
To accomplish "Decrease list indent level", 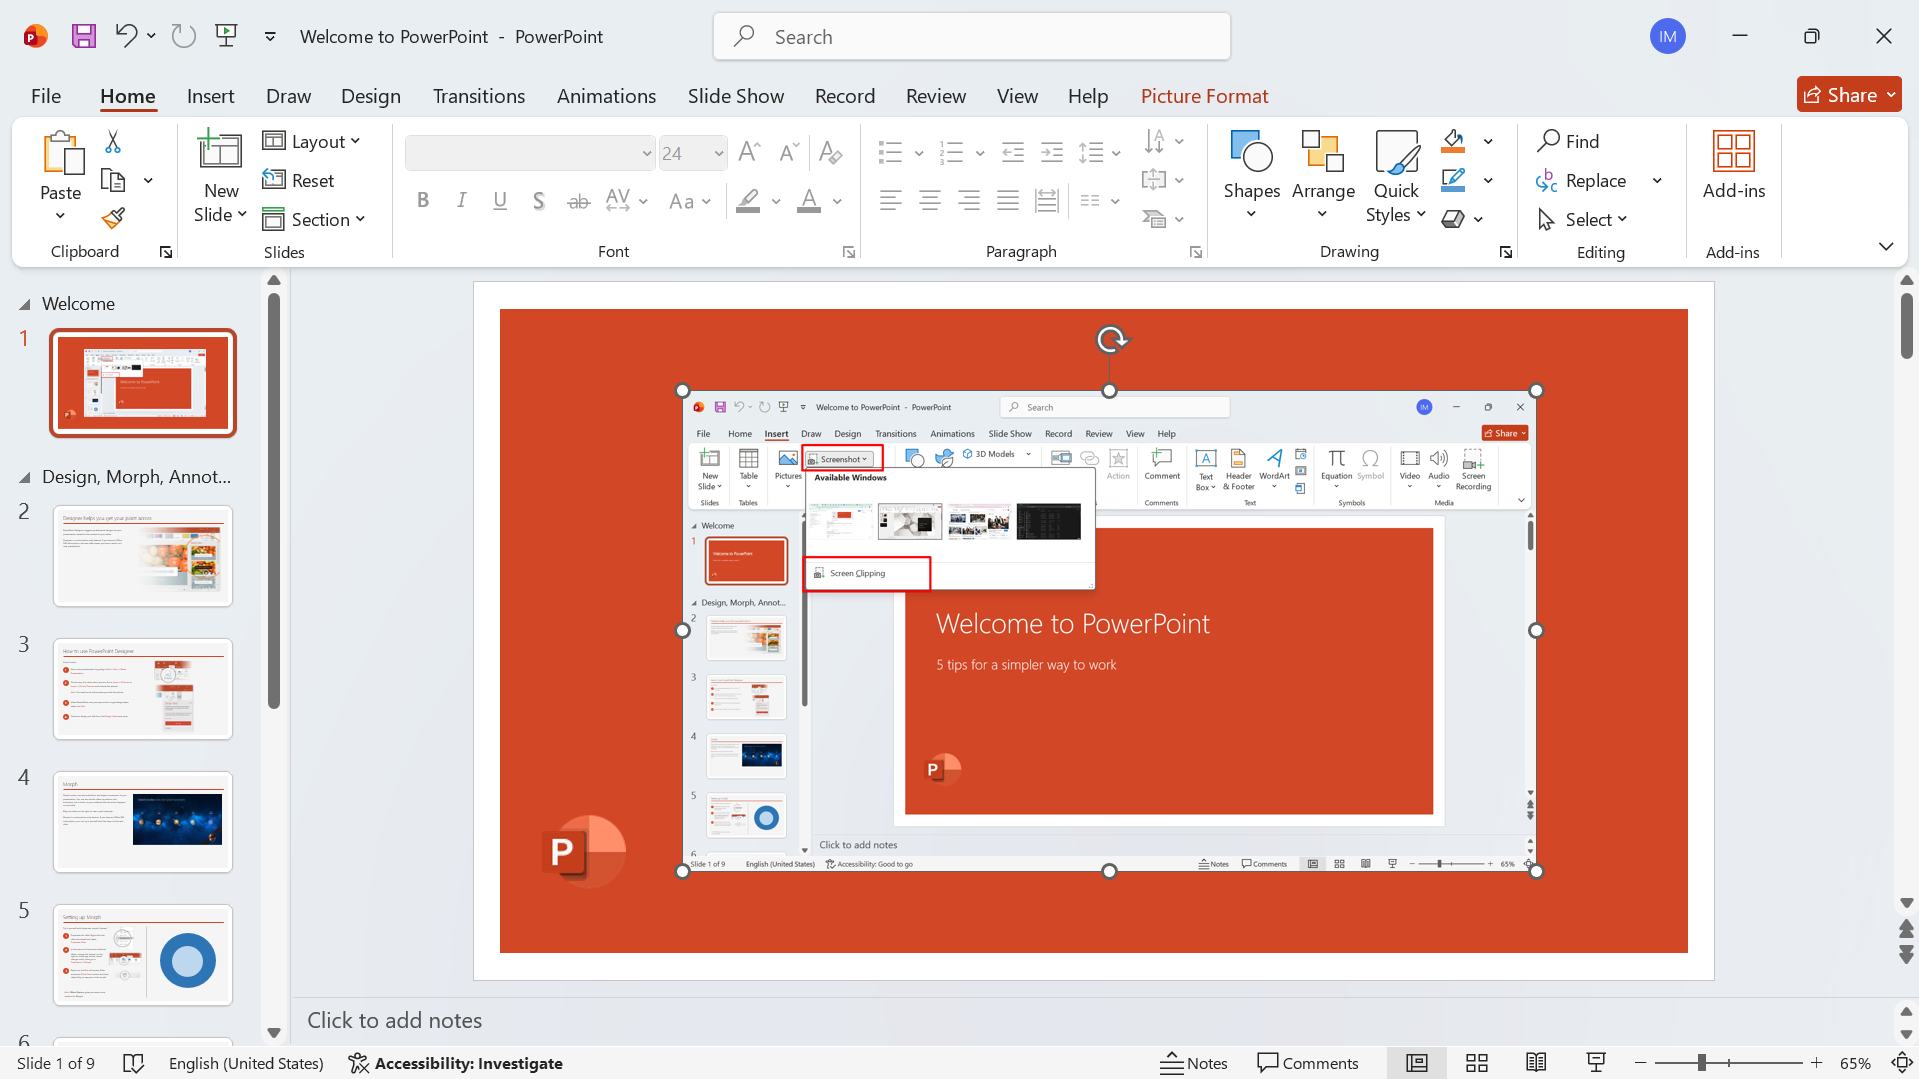I will point(1013,152).
